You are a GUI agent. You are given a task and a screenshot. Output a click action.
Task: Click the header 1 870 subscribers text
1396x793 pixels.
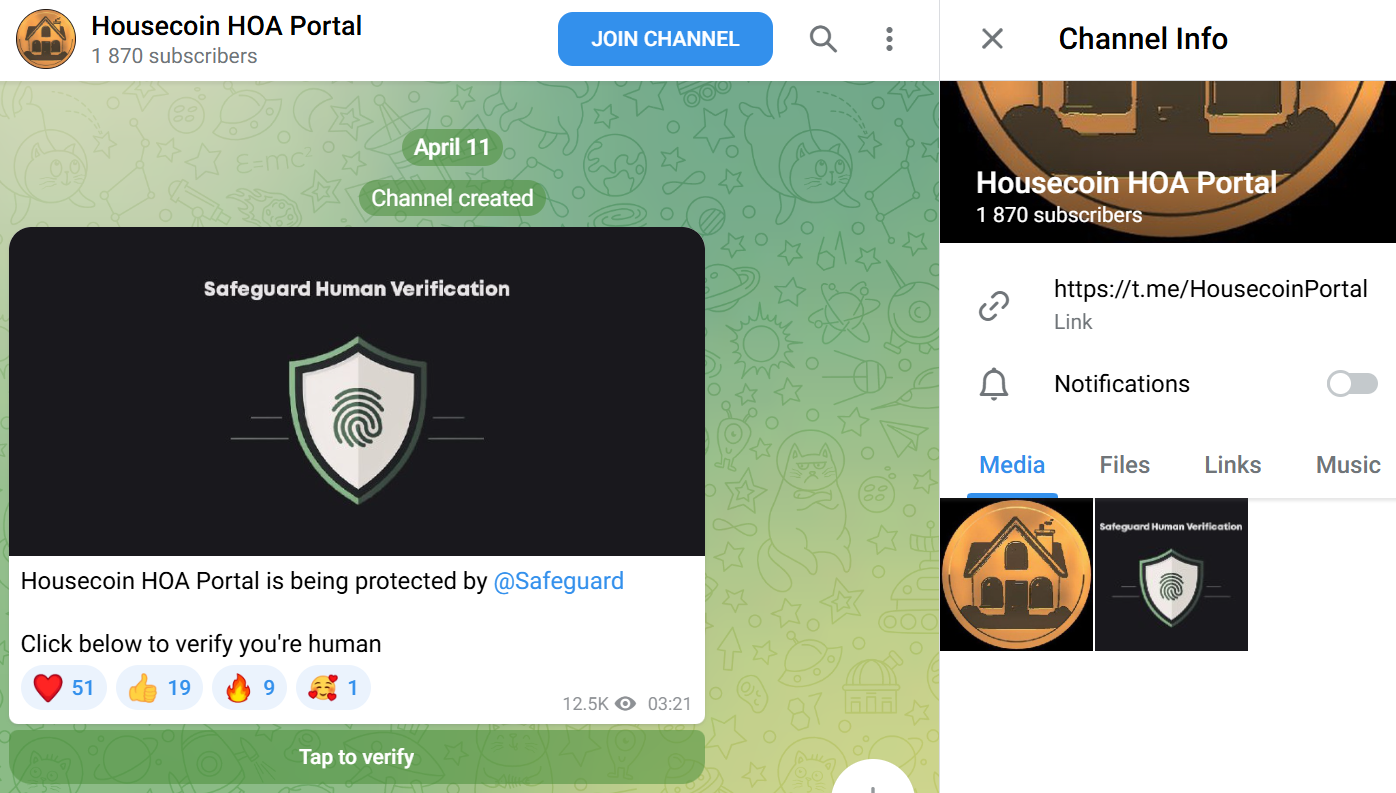[x=174, y=56]
